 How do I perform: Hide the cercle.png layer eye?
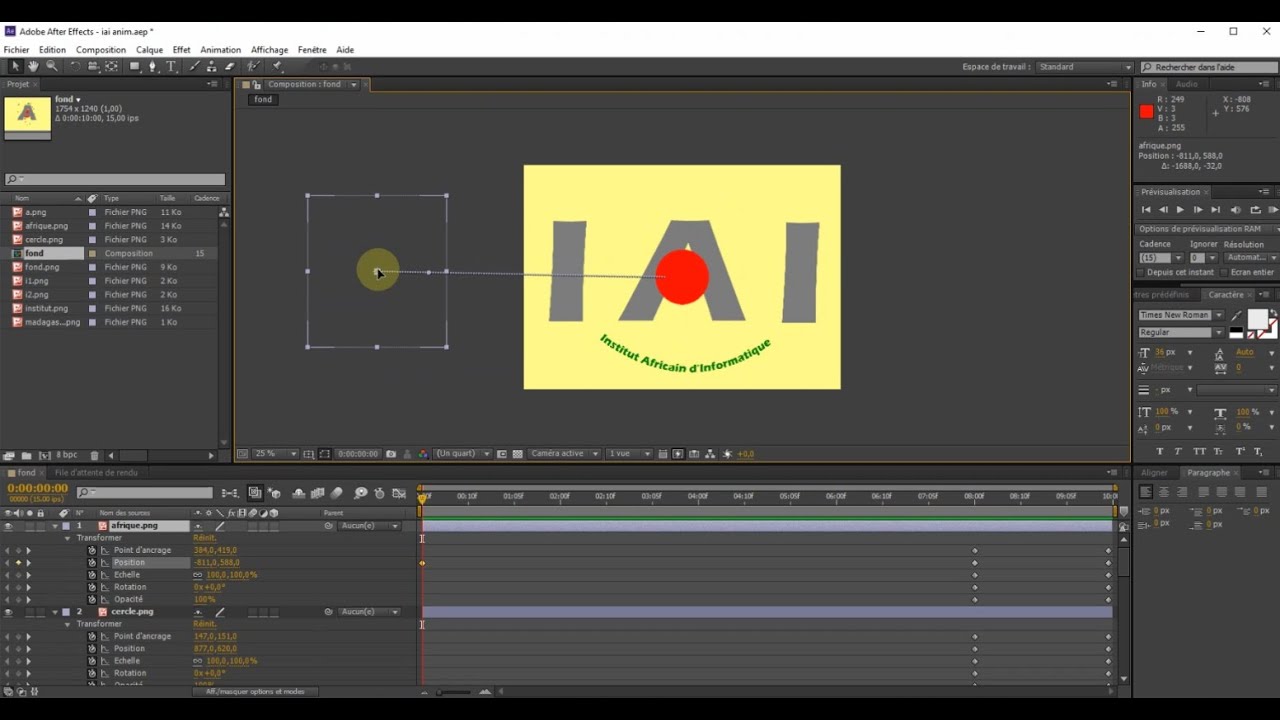pos(8,612)
